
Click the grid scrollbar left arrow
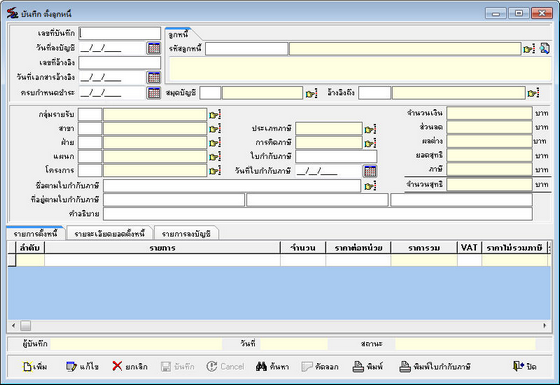pyautogui.click(x=14, y=325)
